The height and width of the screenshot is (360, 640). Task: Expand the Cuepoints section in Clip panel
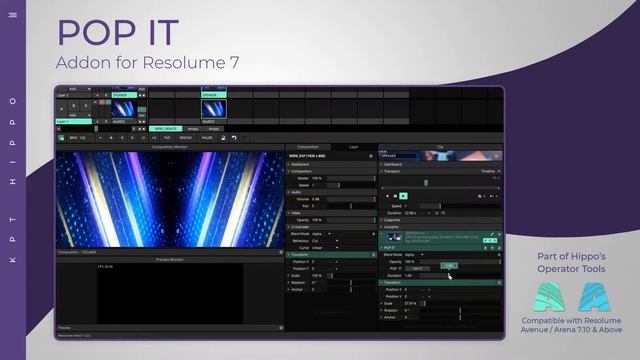[440, 220]
